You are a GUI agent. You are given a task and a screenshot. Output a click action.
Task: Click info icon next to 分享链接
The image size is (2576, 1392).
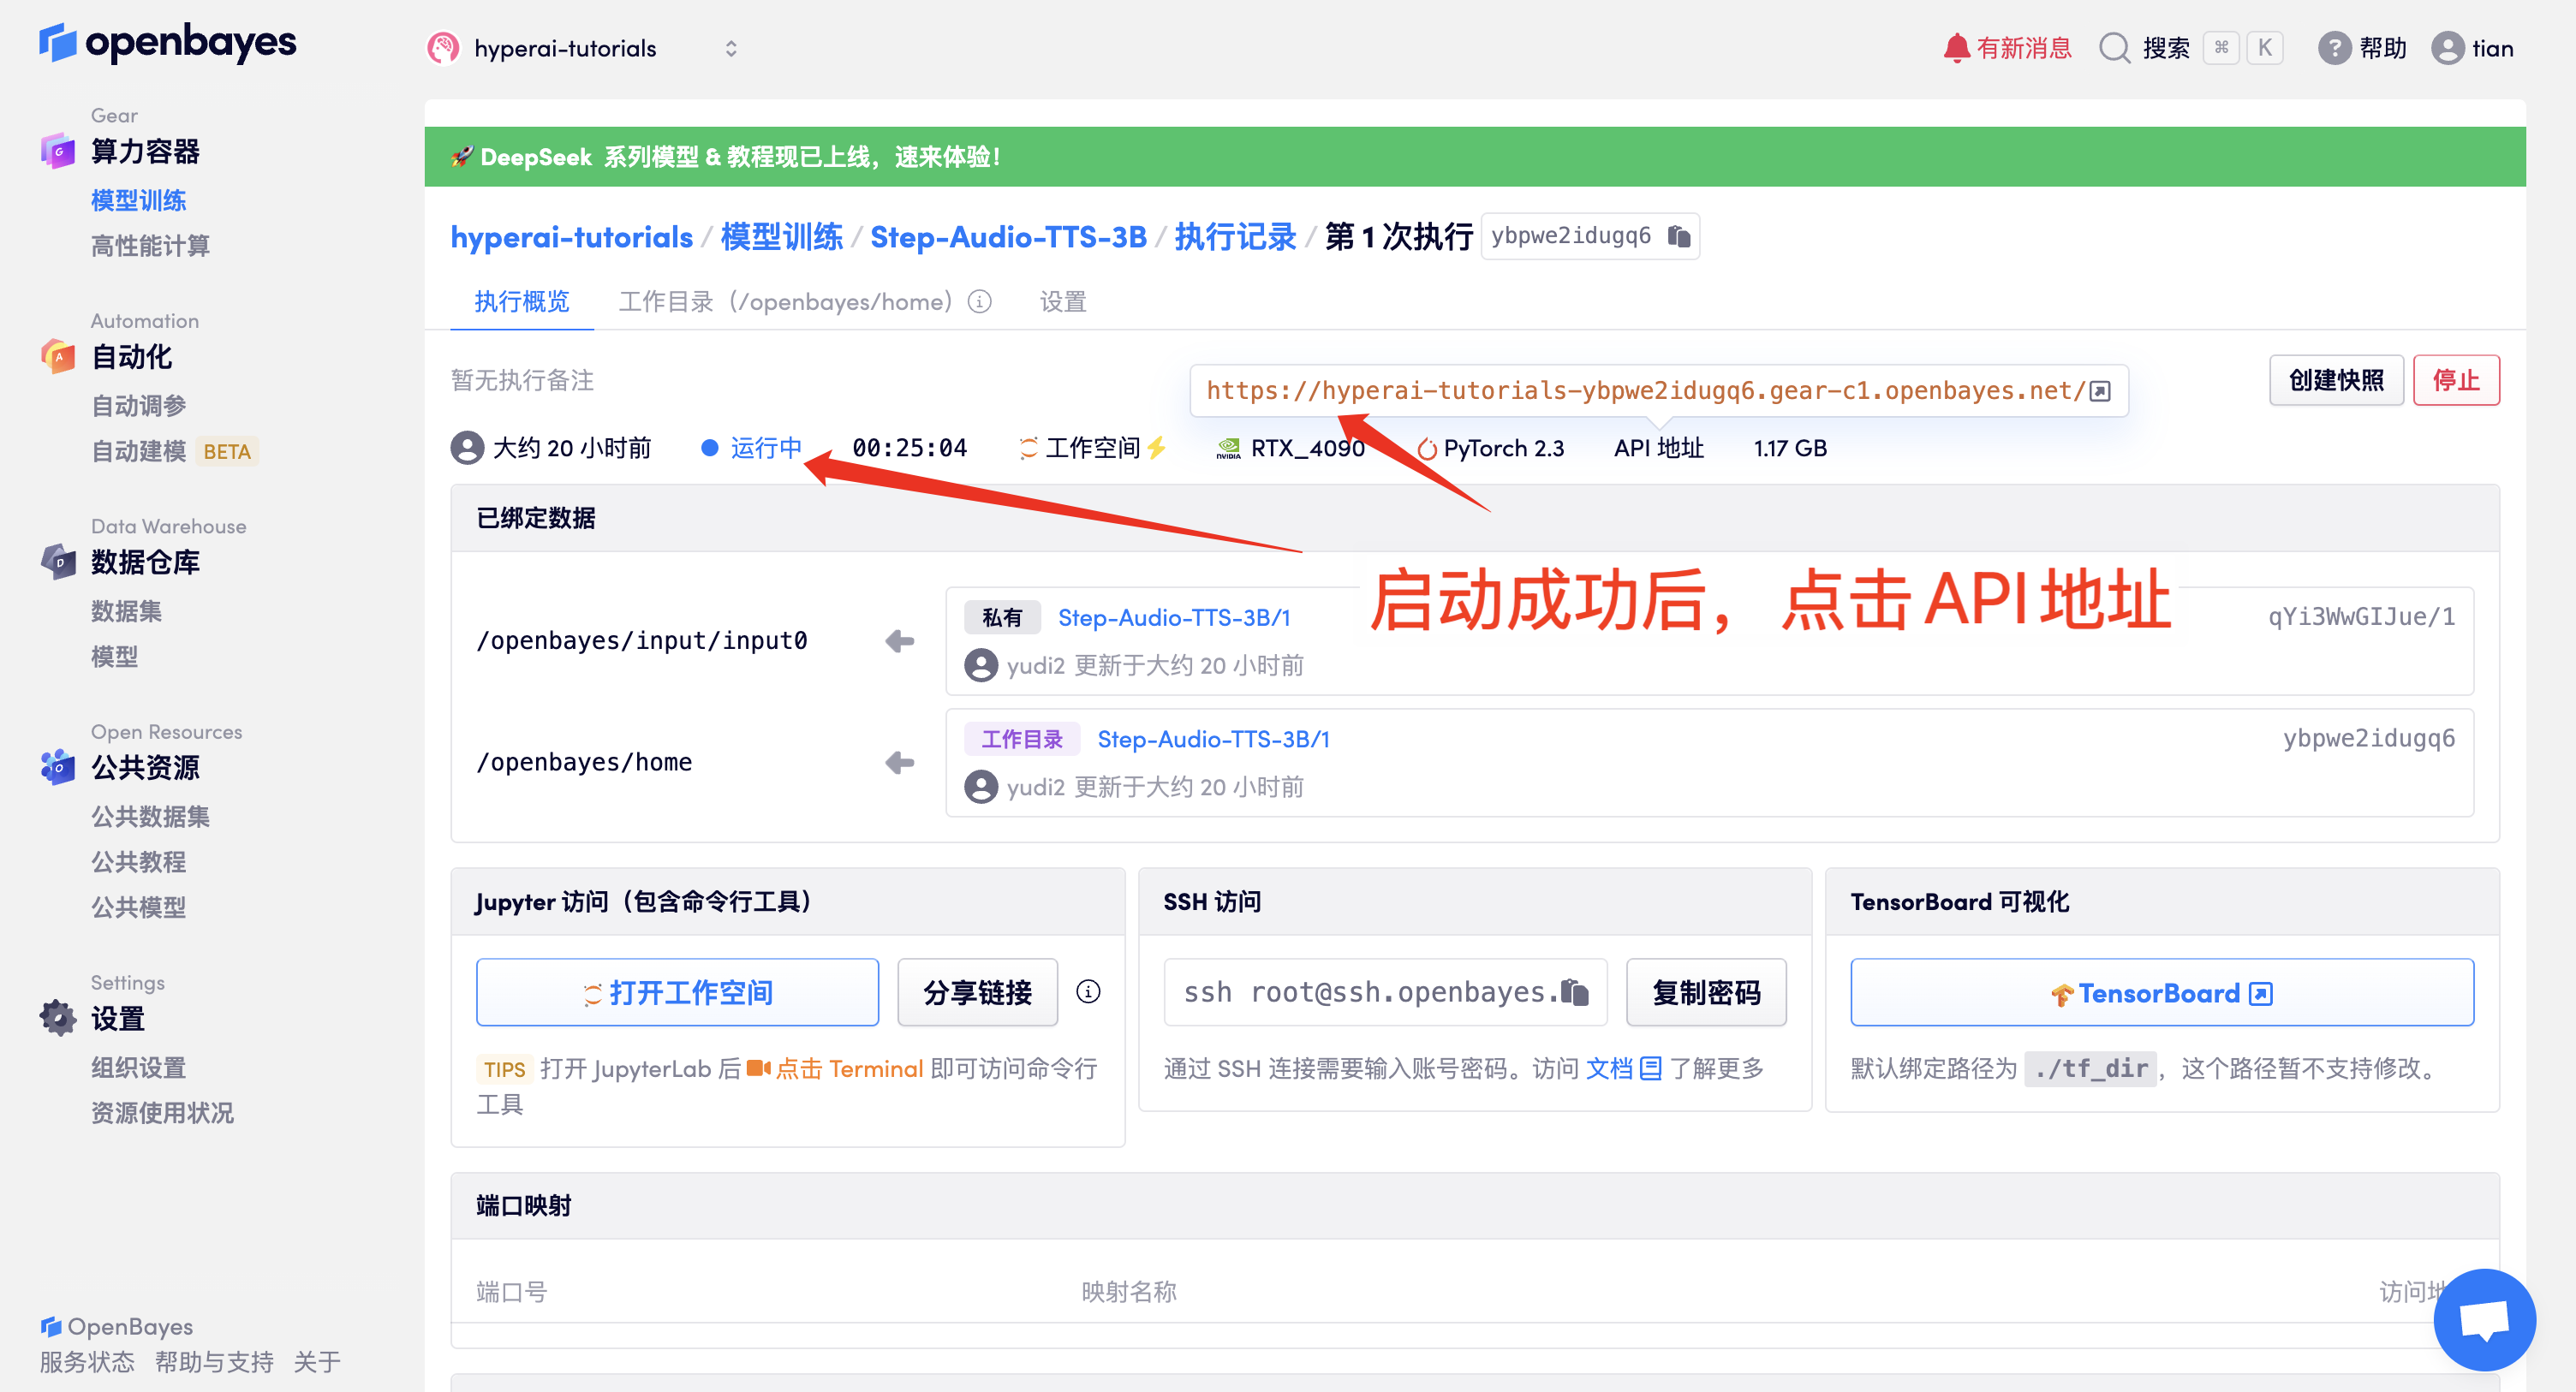coord(1088,991)
